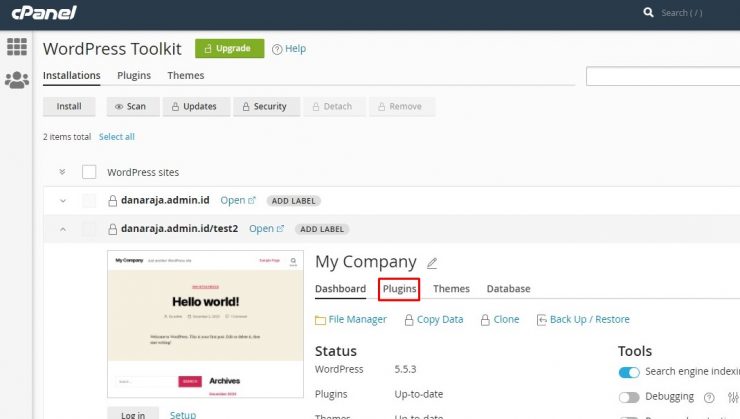Open the My Company Database tab

tap(508, 289)
